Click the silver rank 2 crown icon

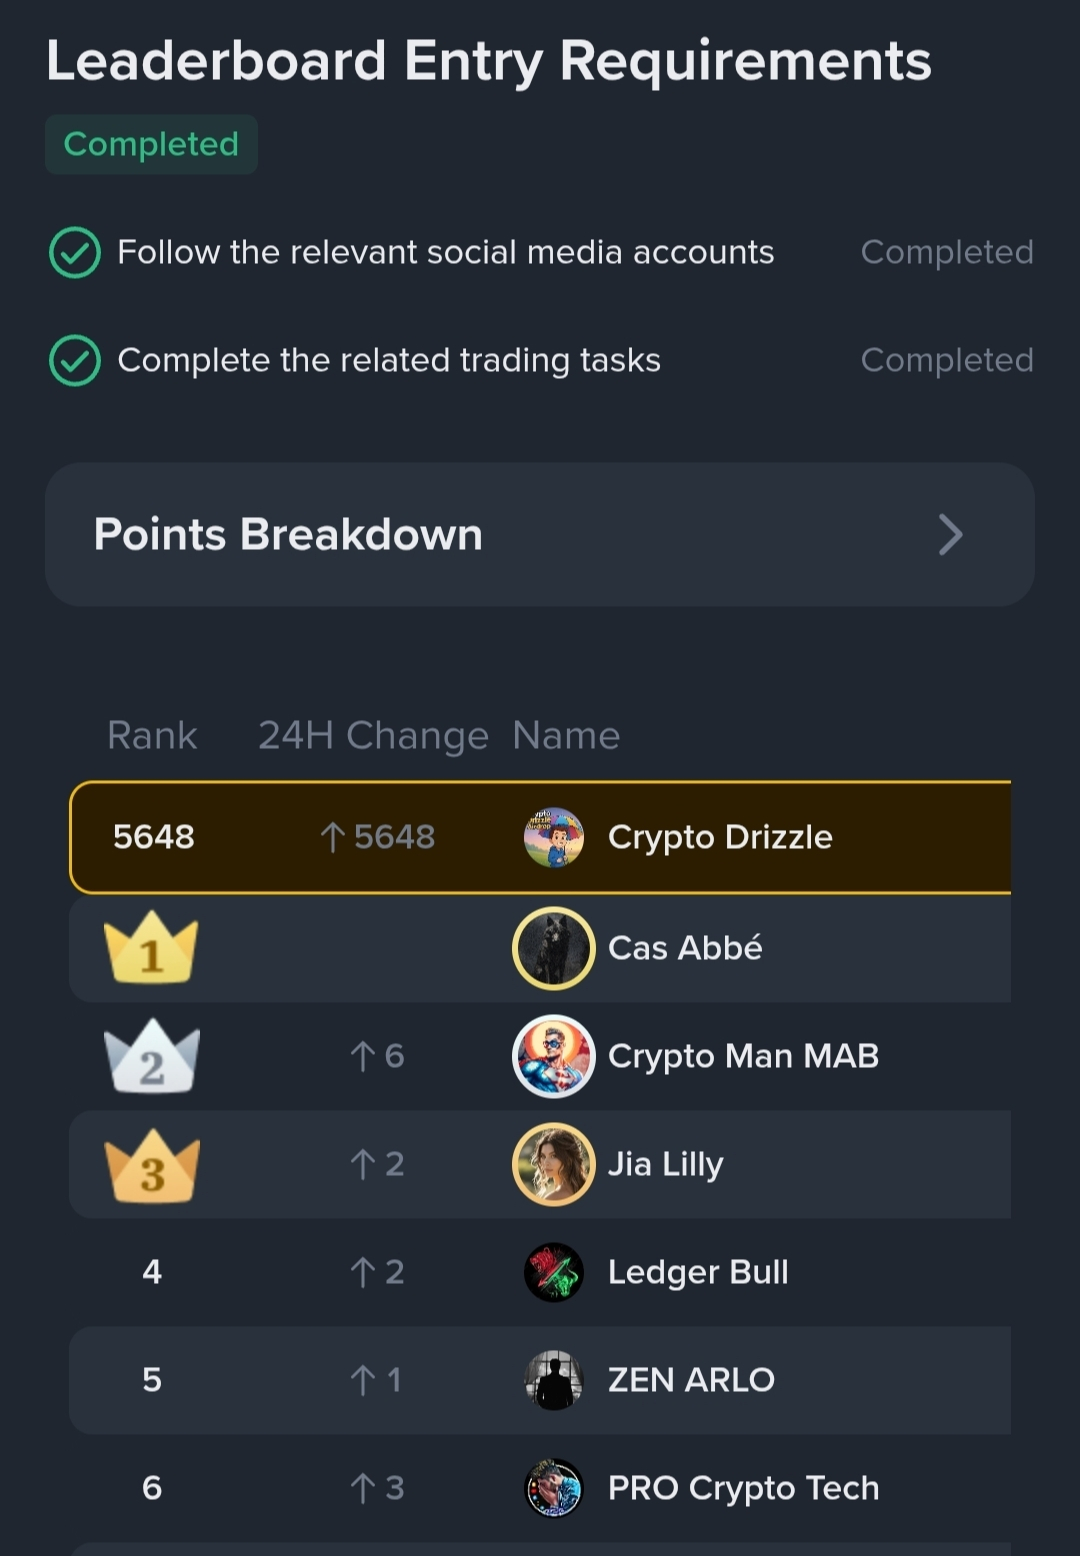(151, 1056)
